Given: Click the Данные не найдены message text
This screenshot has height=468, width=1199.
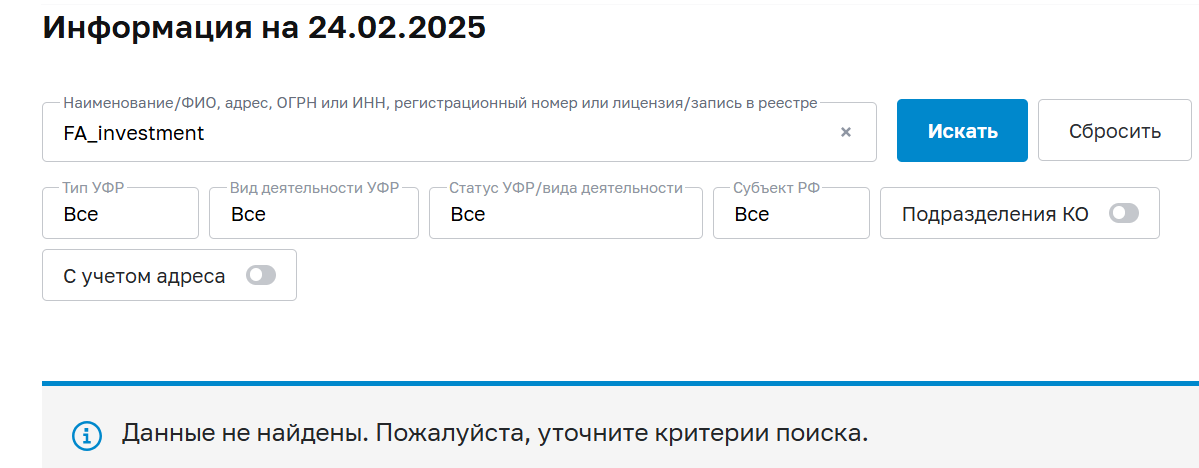Looking at the screenshot, I should click(495, 434).
